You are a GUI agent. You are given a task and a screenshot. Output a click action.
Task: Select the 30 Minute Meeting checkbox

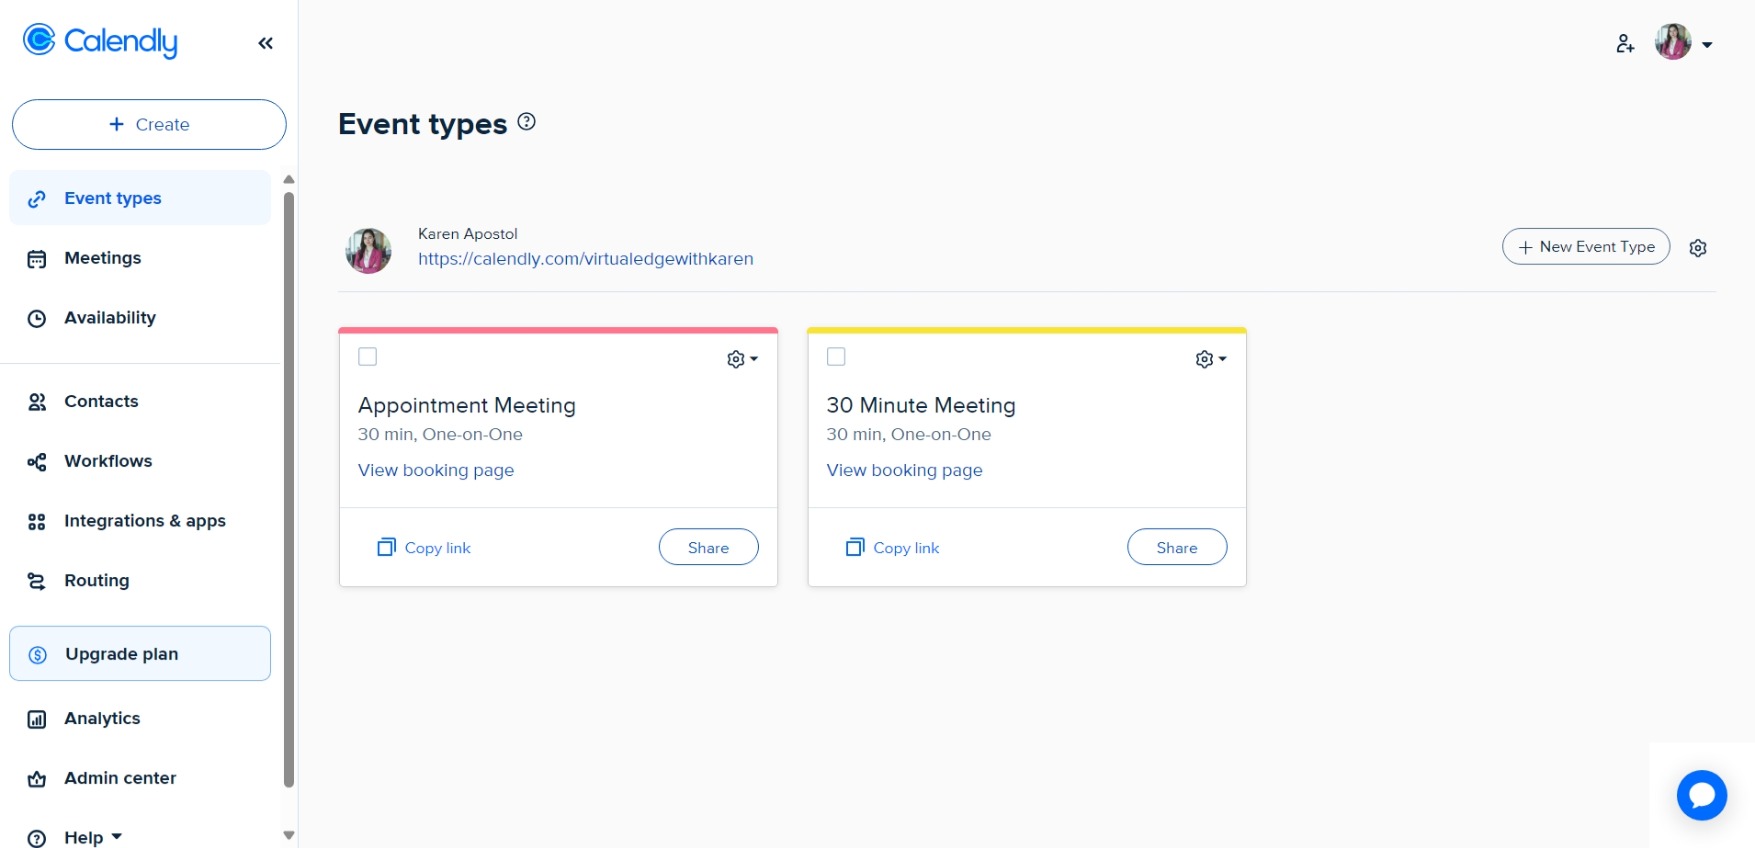[x=836, y=357]
